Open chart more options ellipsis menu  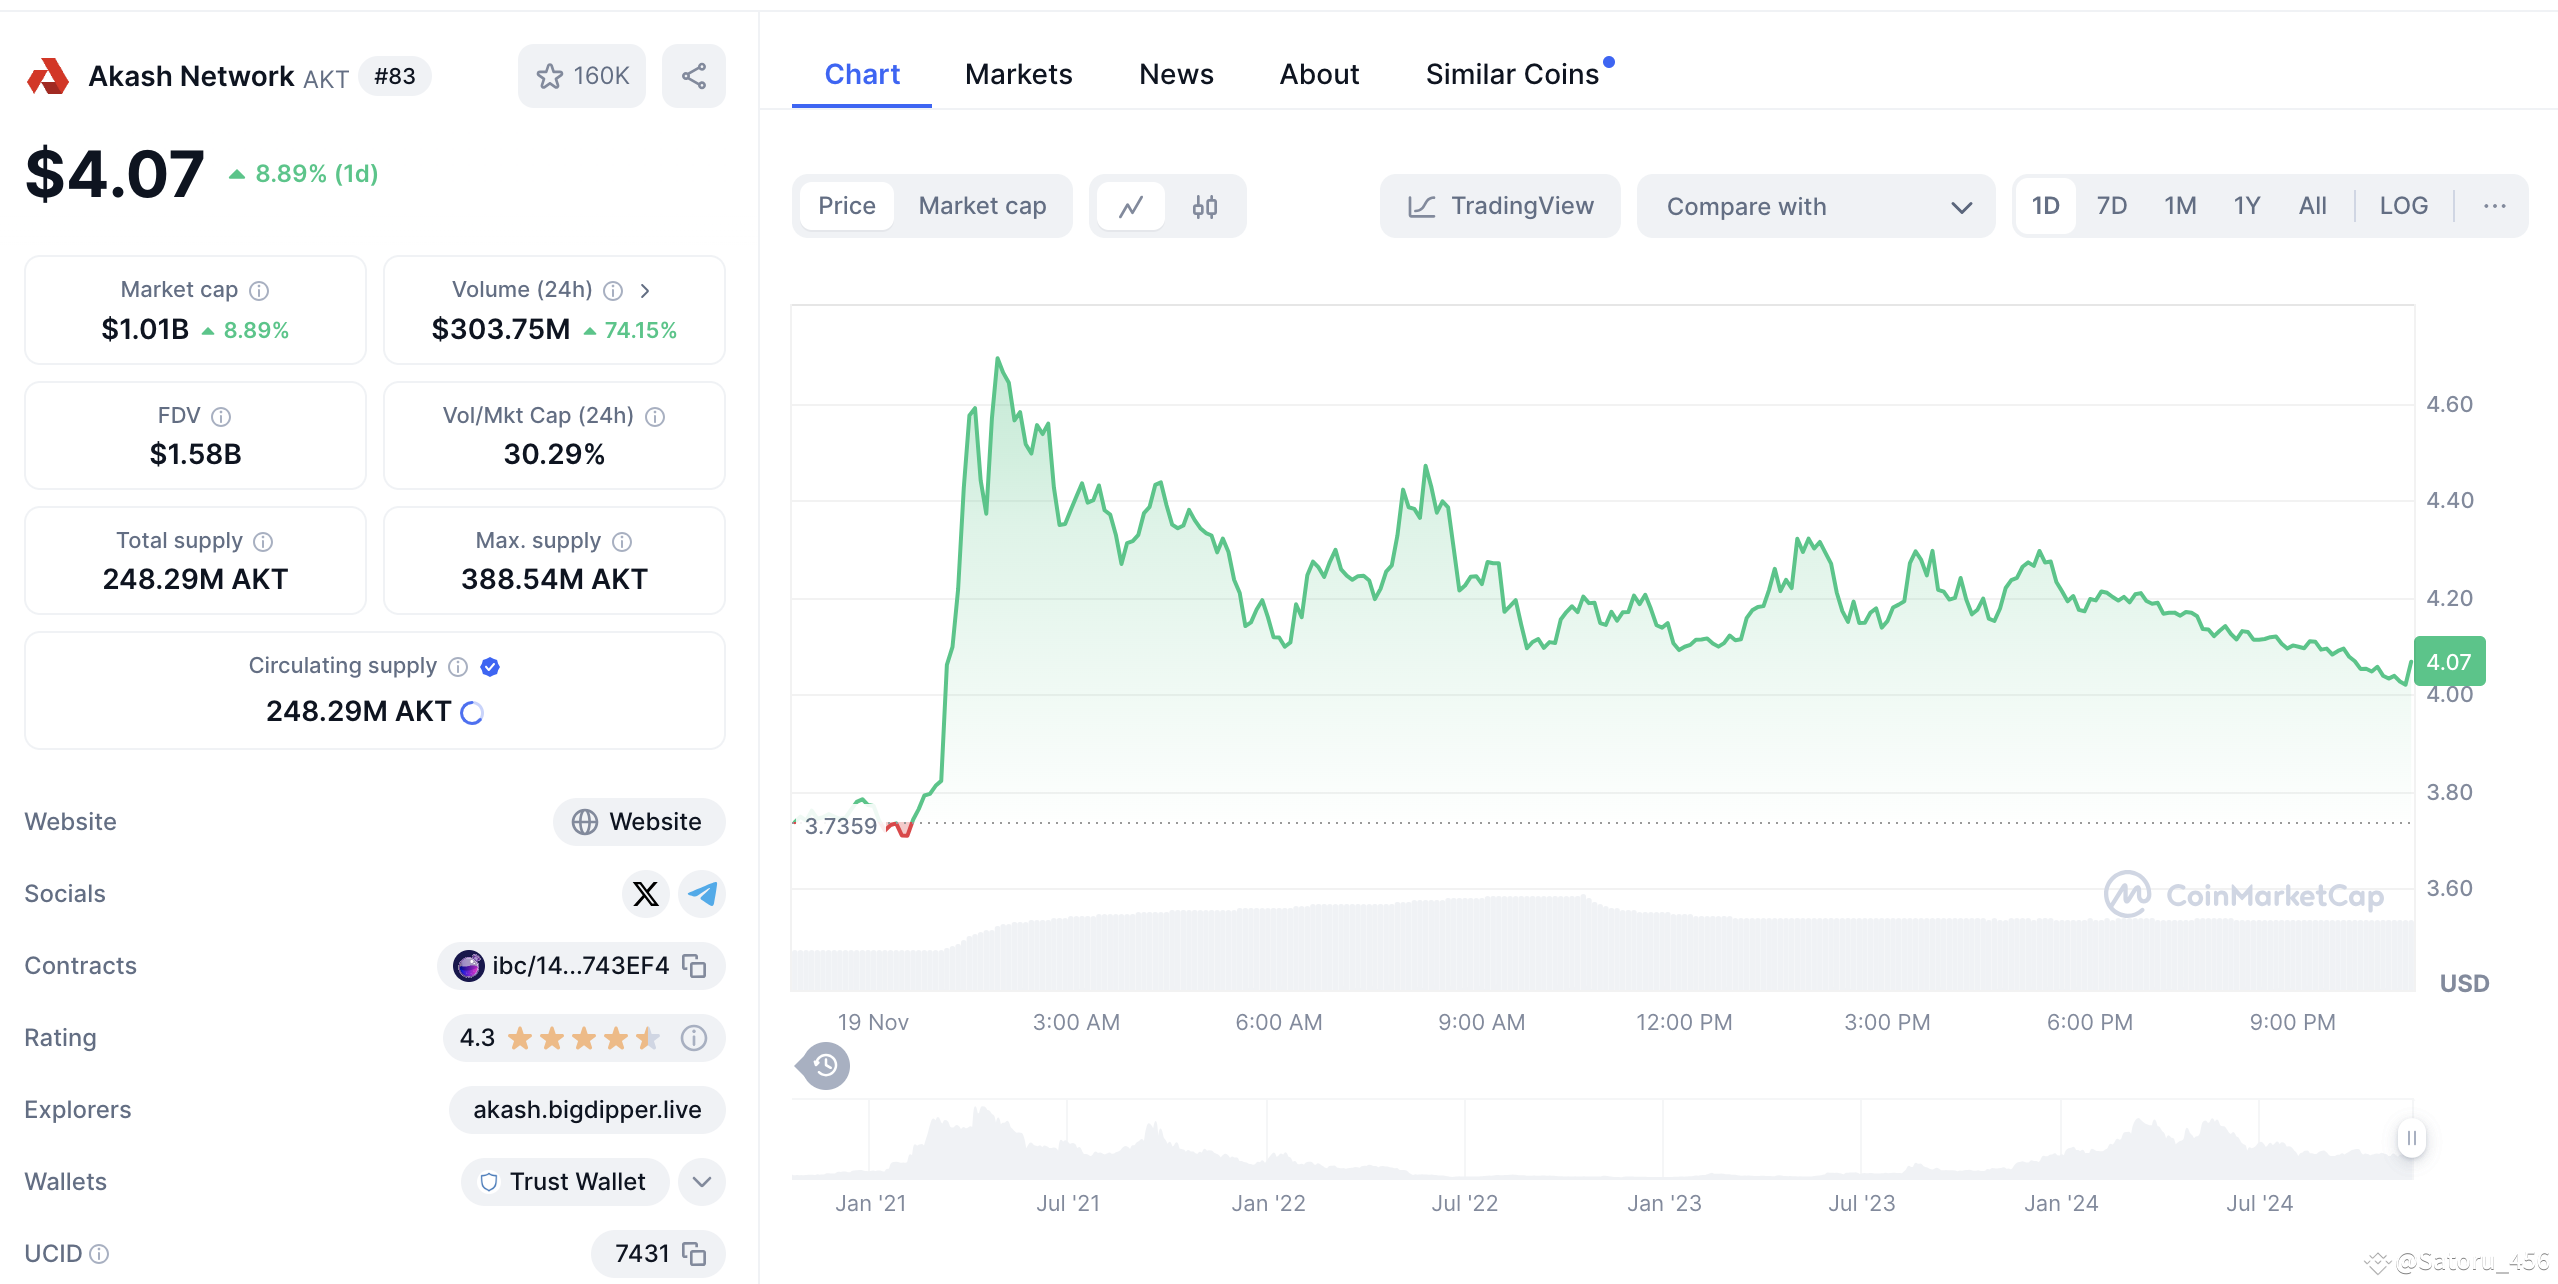tap(2494, 206)
